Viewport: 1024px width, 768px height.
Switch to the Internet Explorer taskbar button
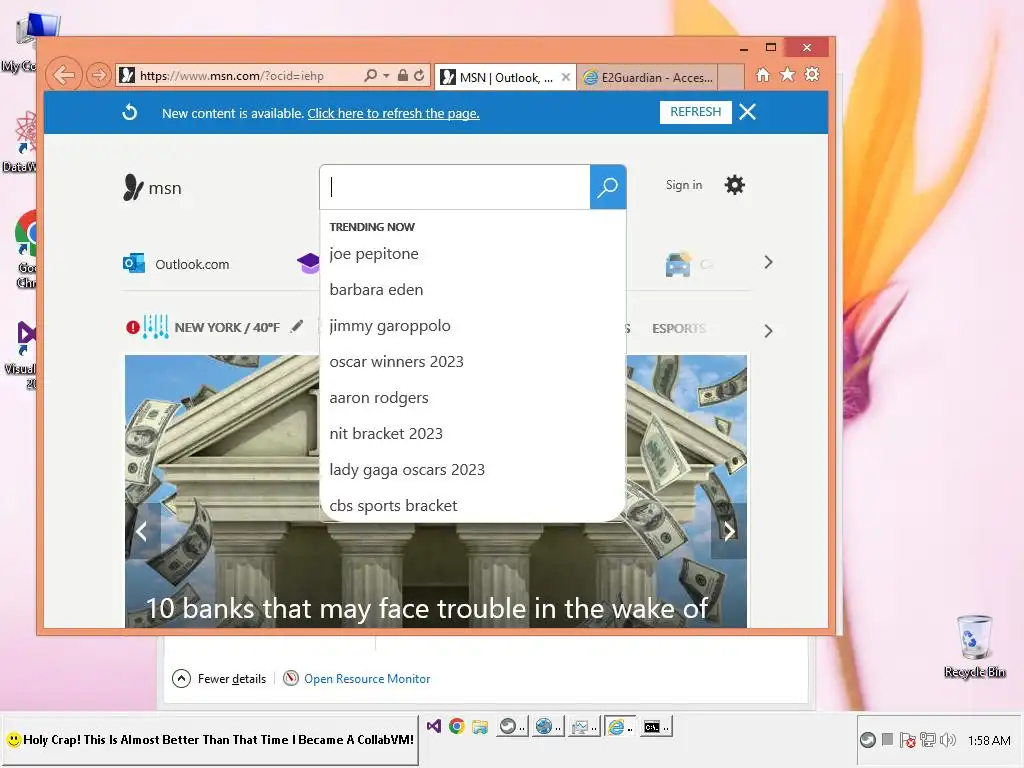pyautogui.click(x=618, y=726)
